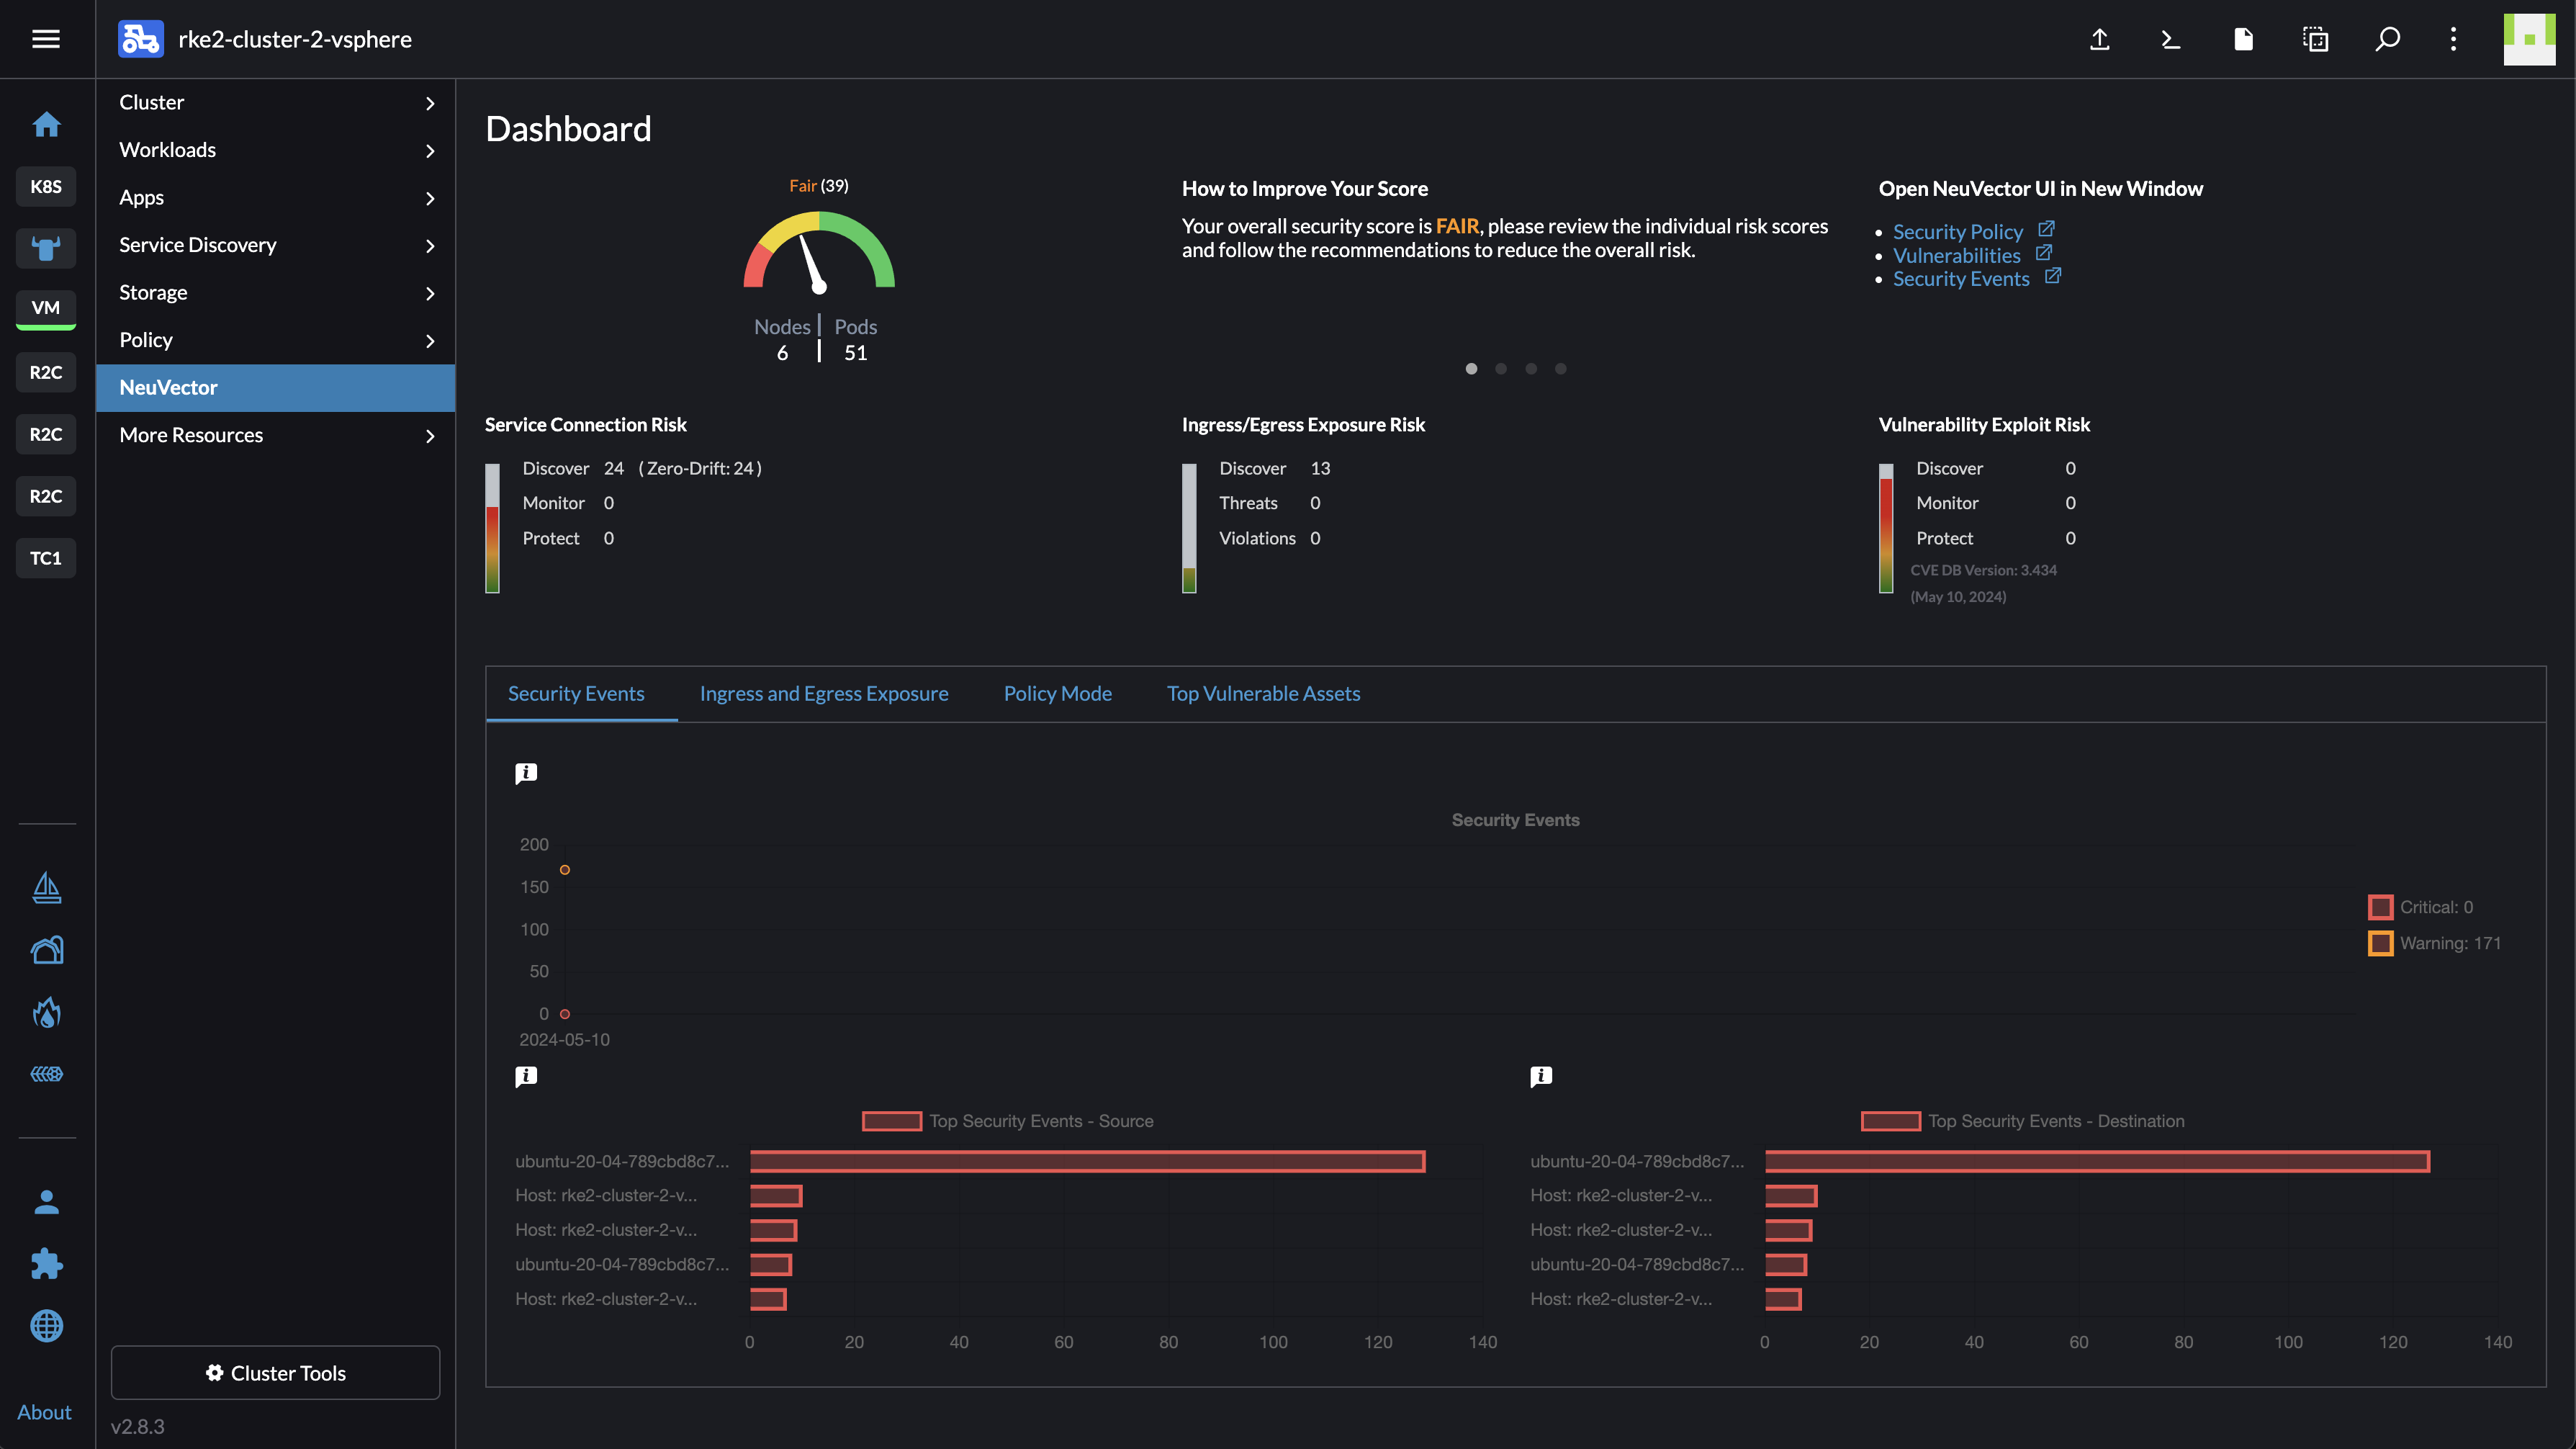
Task: Click the top ubuntu-20-04 bar in Source chart
Action: pyautogui.click(x=1087, y=1161)
